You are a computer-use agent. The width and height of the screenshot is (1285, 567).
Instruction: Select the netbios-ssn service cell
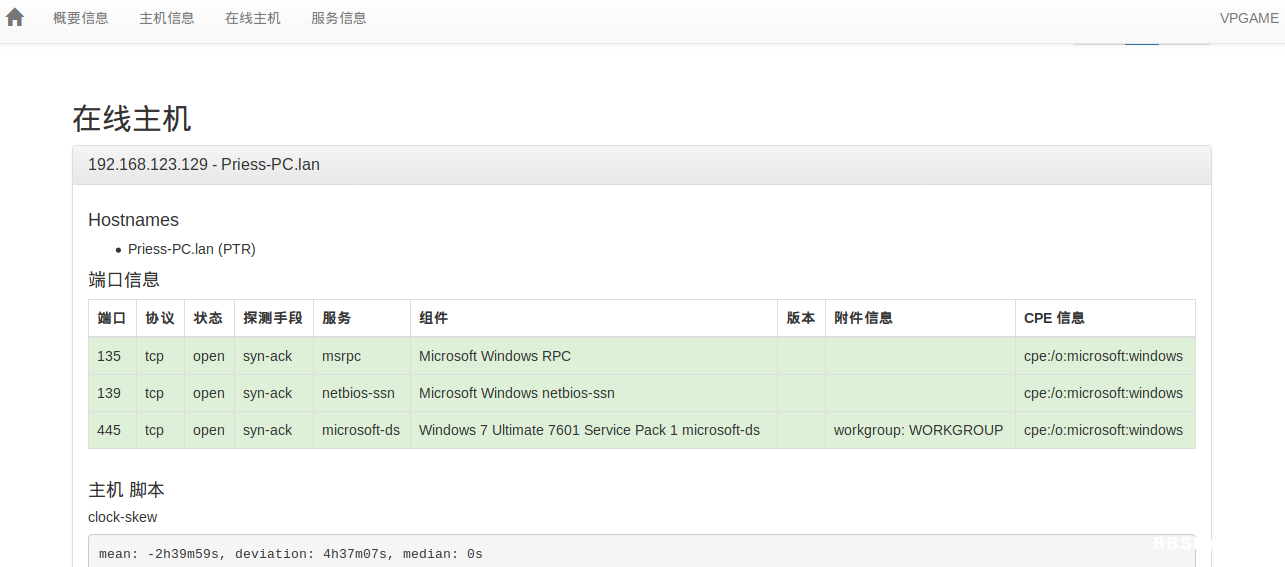(x=358, y=393)
